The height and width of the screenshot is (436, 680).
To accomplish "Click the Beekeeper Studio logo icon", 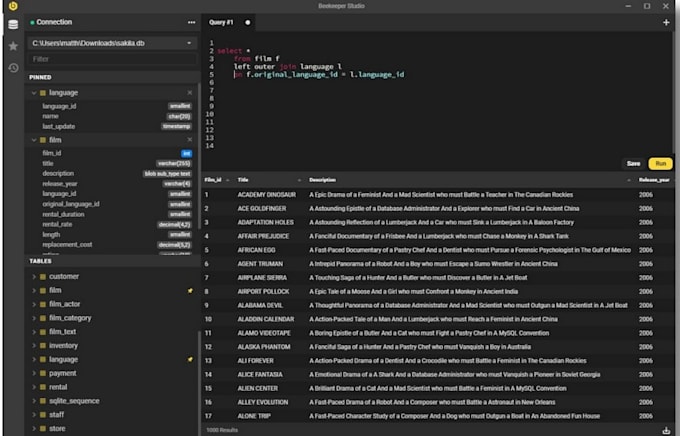I will tap(13, 6).
